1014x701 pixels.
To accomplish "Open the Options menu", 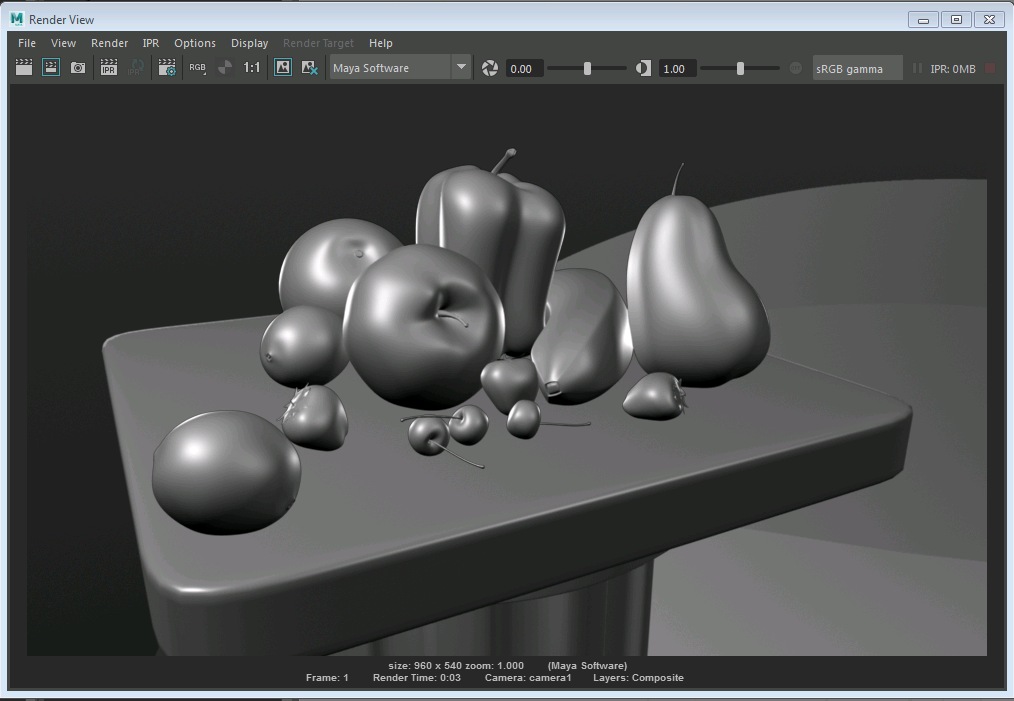I will [194, 43].
